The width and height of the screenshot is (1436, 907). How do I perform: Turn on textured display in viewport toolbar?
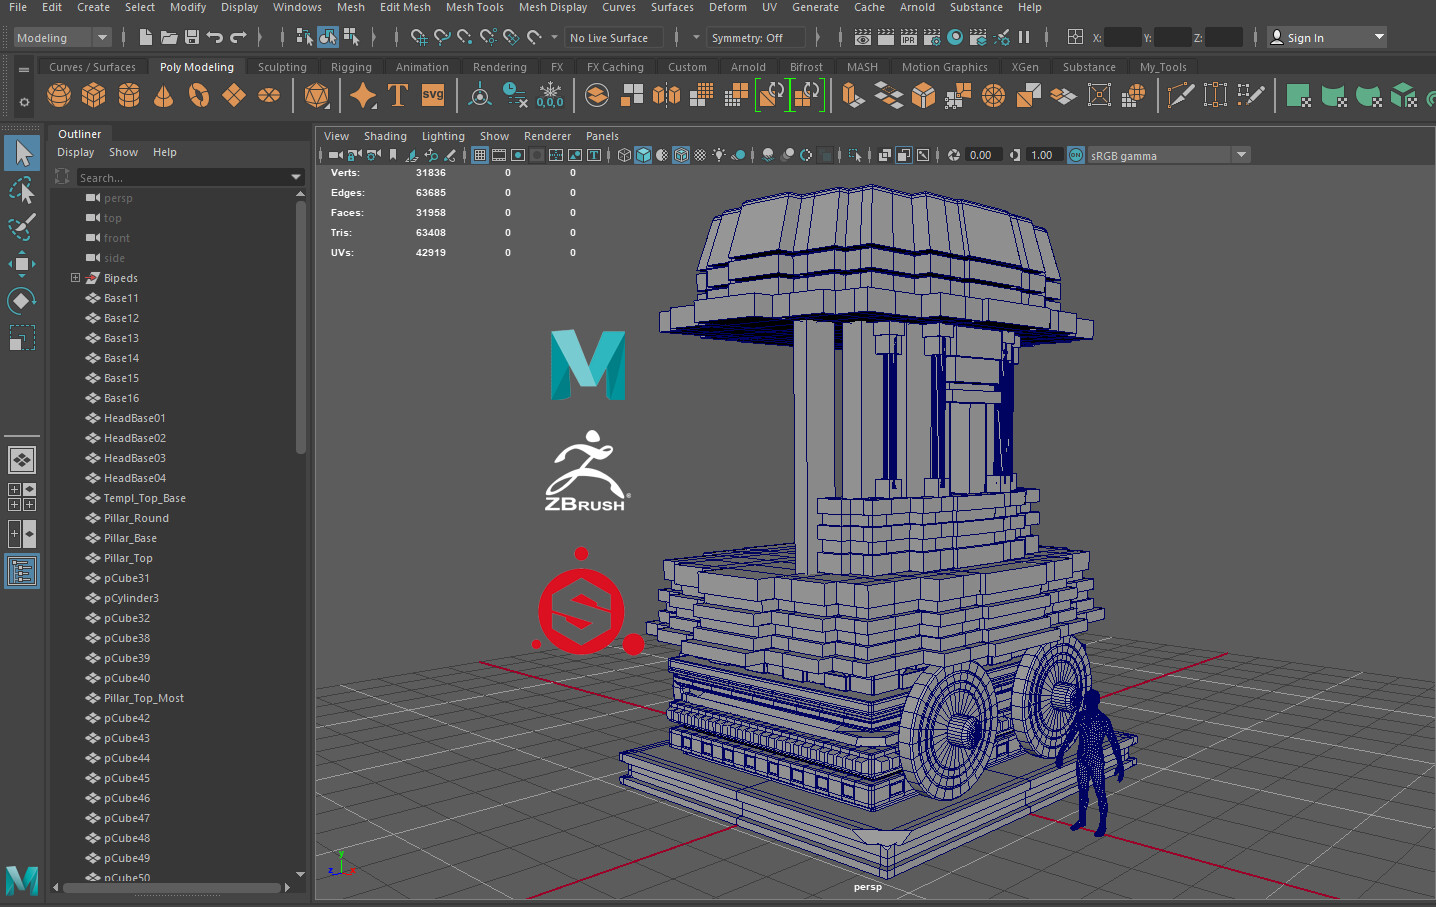pyautogui.click(x=662, y=154)
